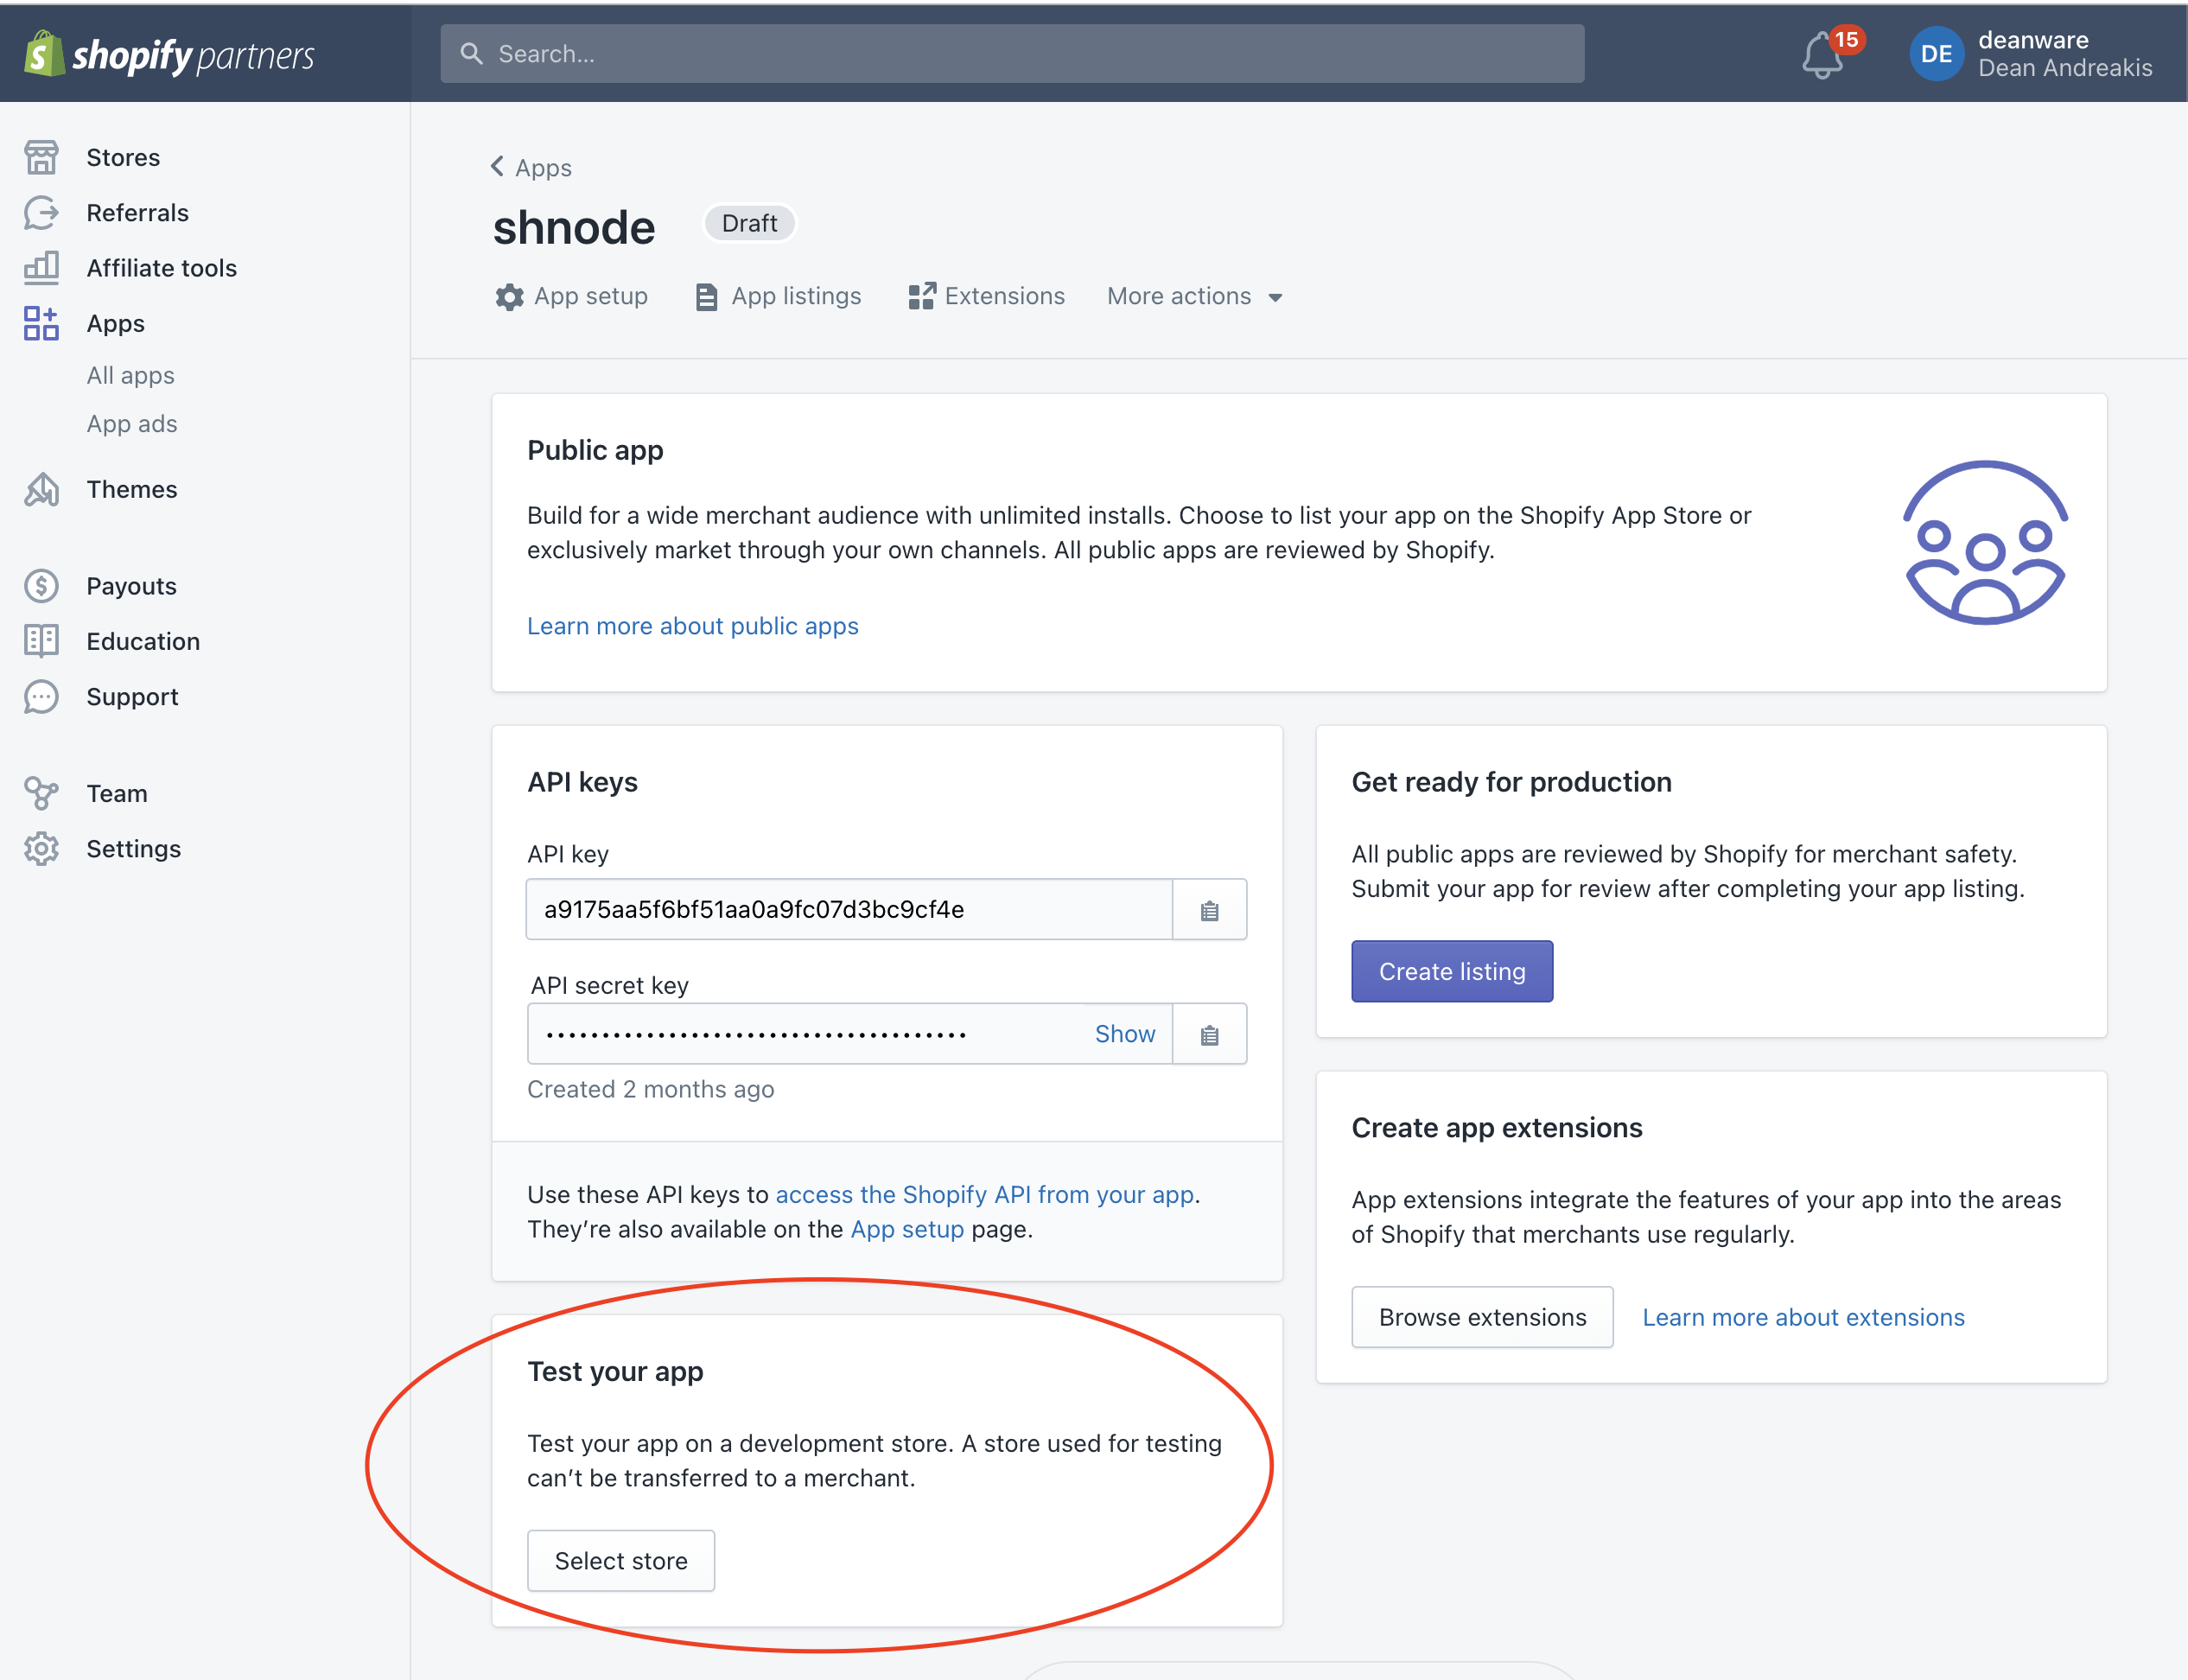
Task: Open Learn more about extensions link
Action: (x=1803, y=1317)
